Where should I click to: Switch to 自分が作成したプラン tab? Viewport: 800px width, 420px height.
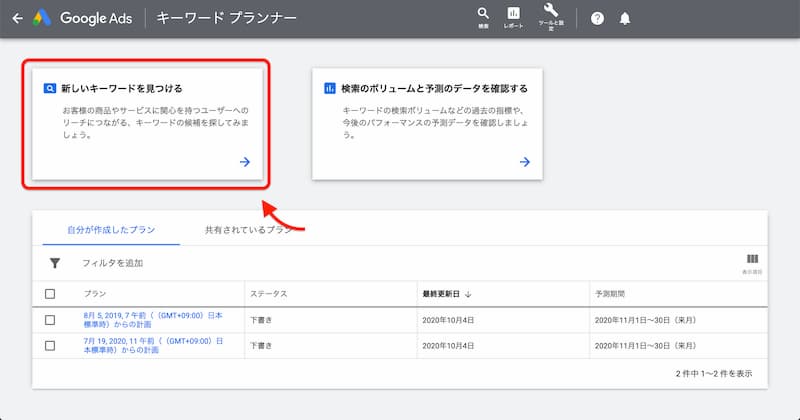[111, 230]
